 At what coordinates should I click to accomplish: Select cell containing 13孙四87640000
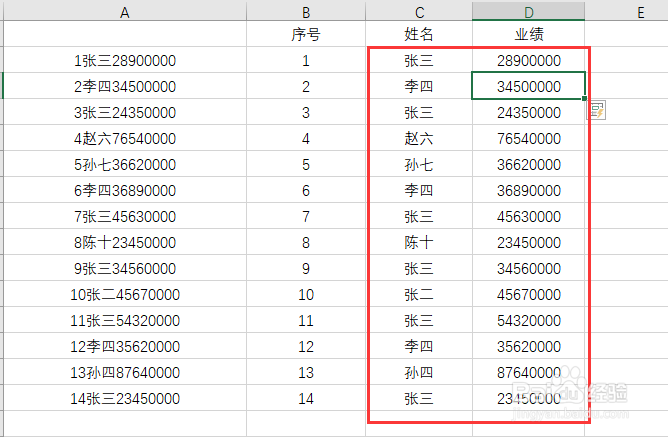pyautogui.click(x=125, y=372)
